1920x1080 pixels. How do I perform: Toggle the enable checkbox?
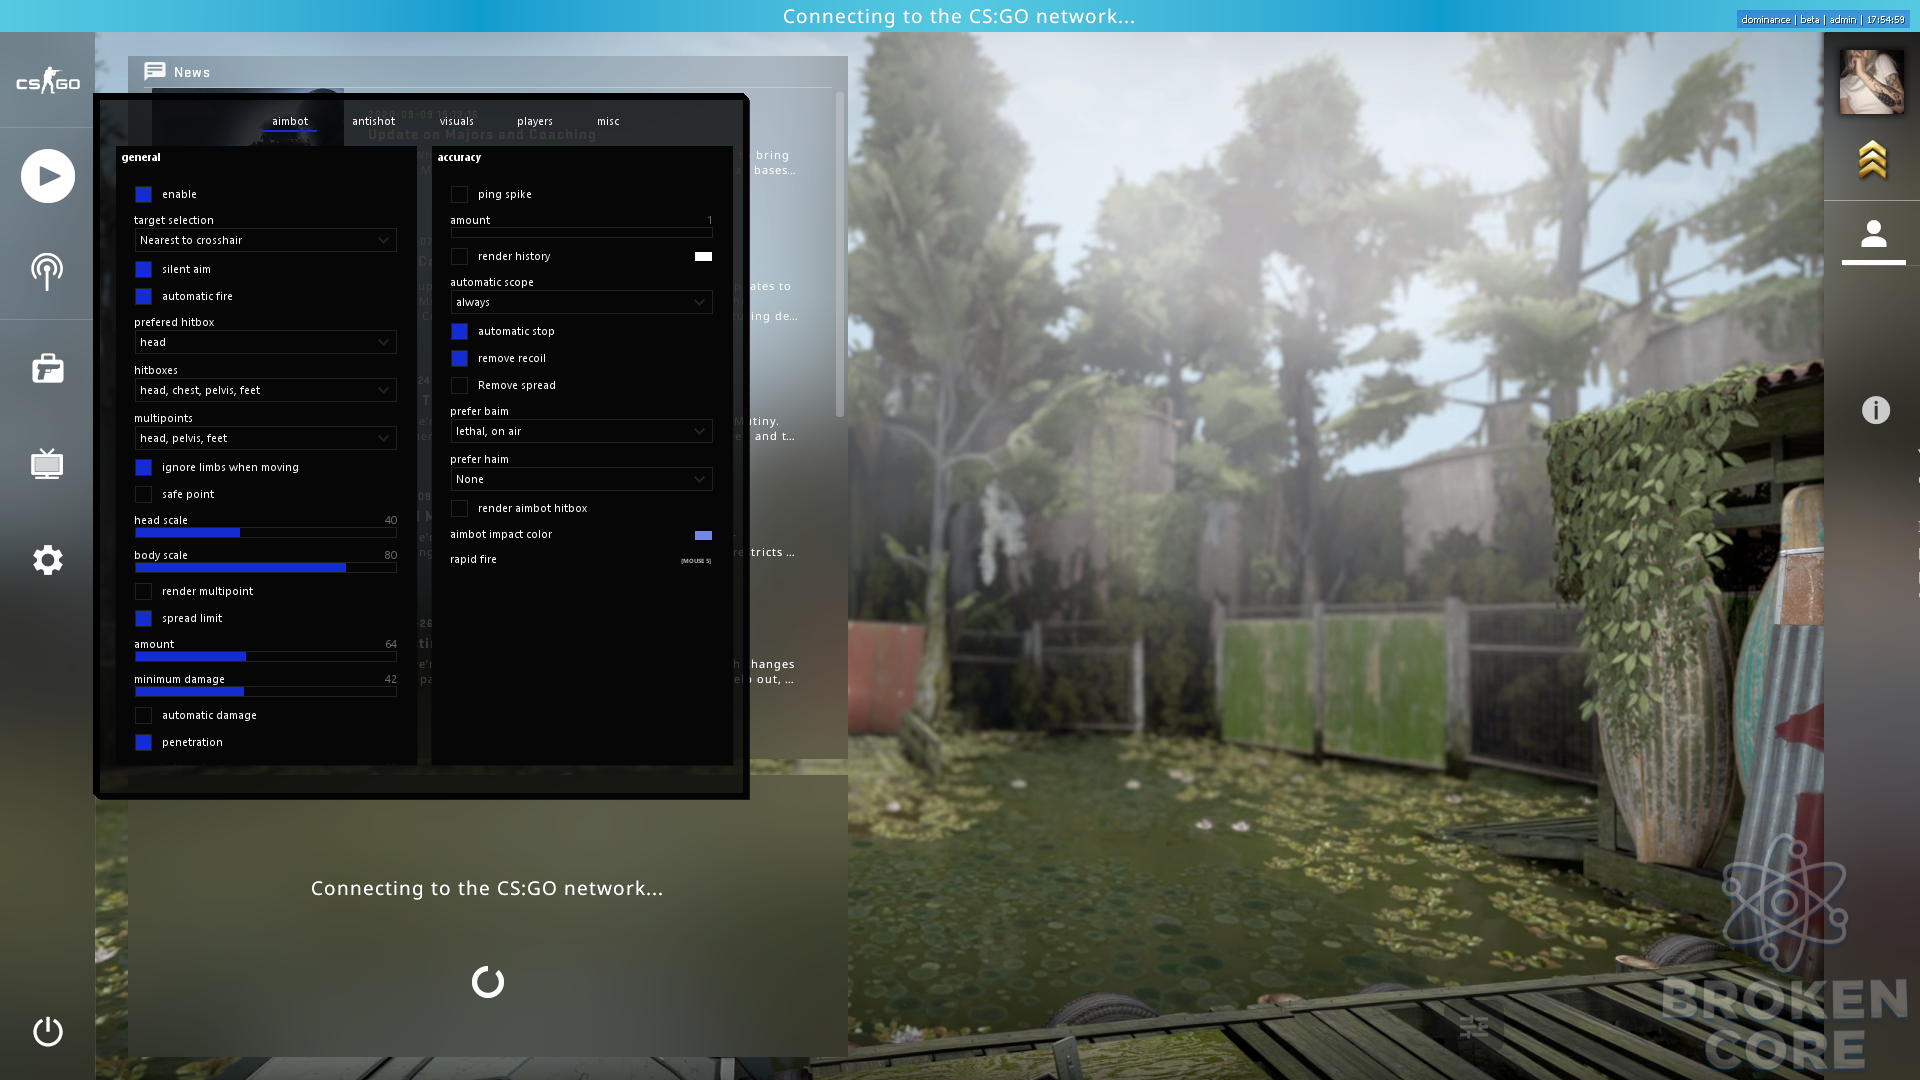(x=143, y=194)
